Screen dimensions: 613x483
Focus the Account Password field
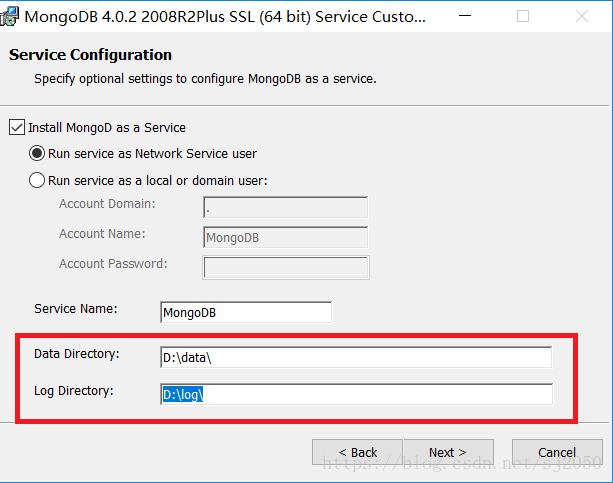tap(286, 268)
